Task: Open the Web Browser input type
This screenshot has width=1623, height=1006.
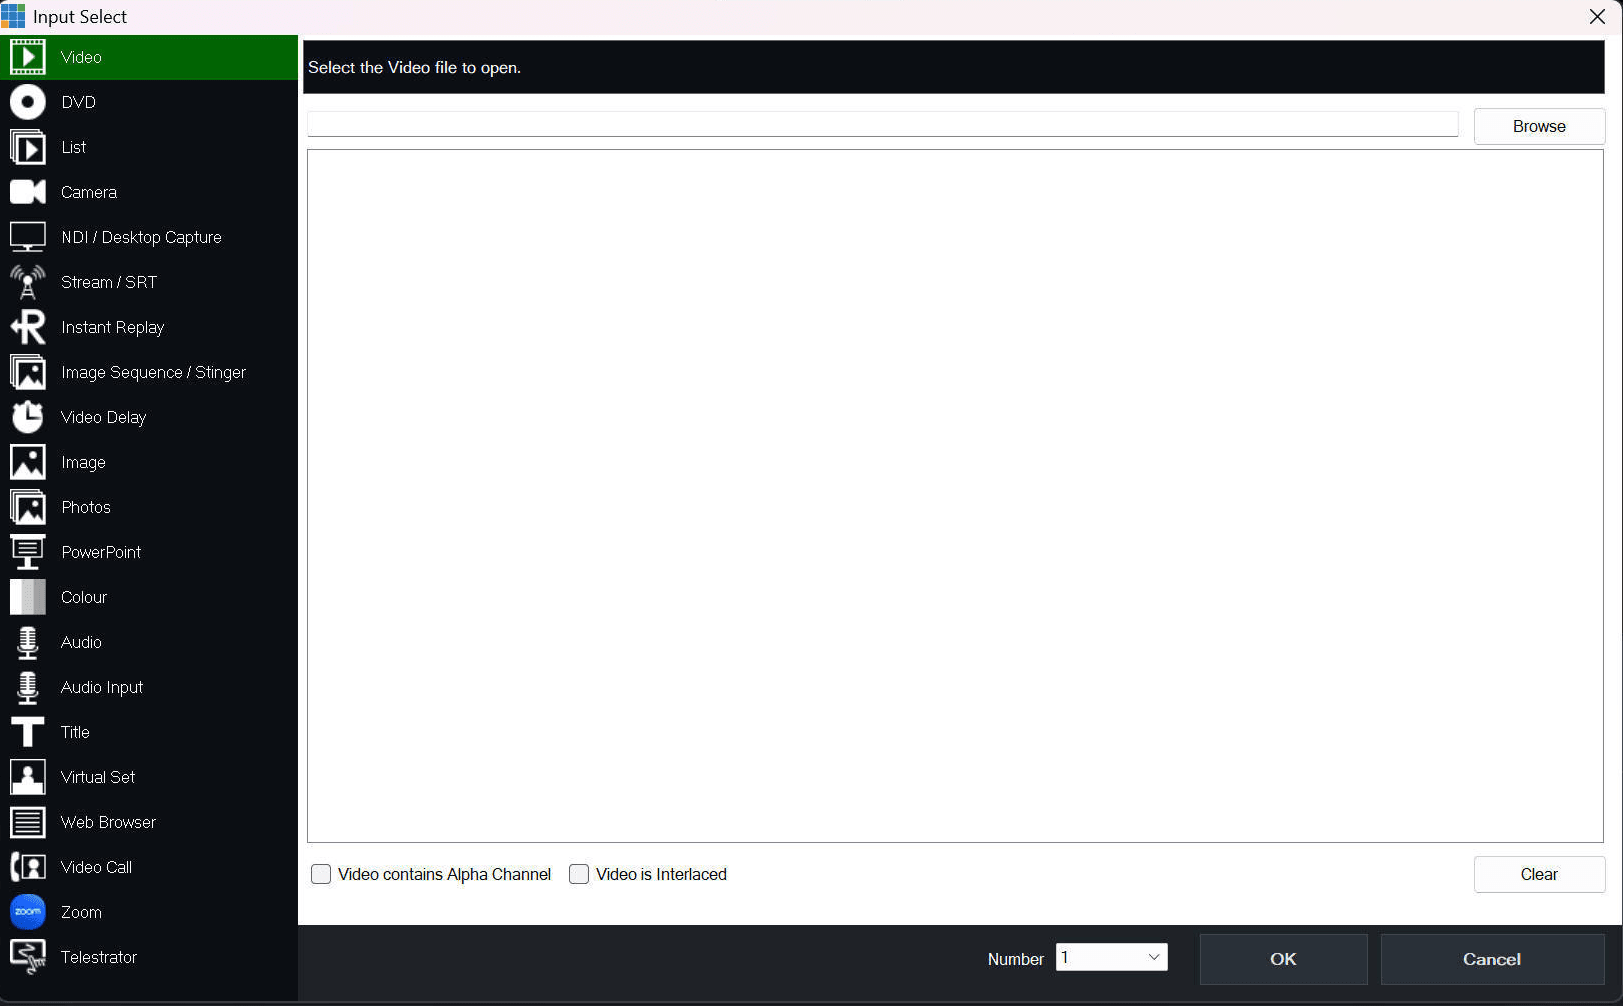Action: [149, 822]
